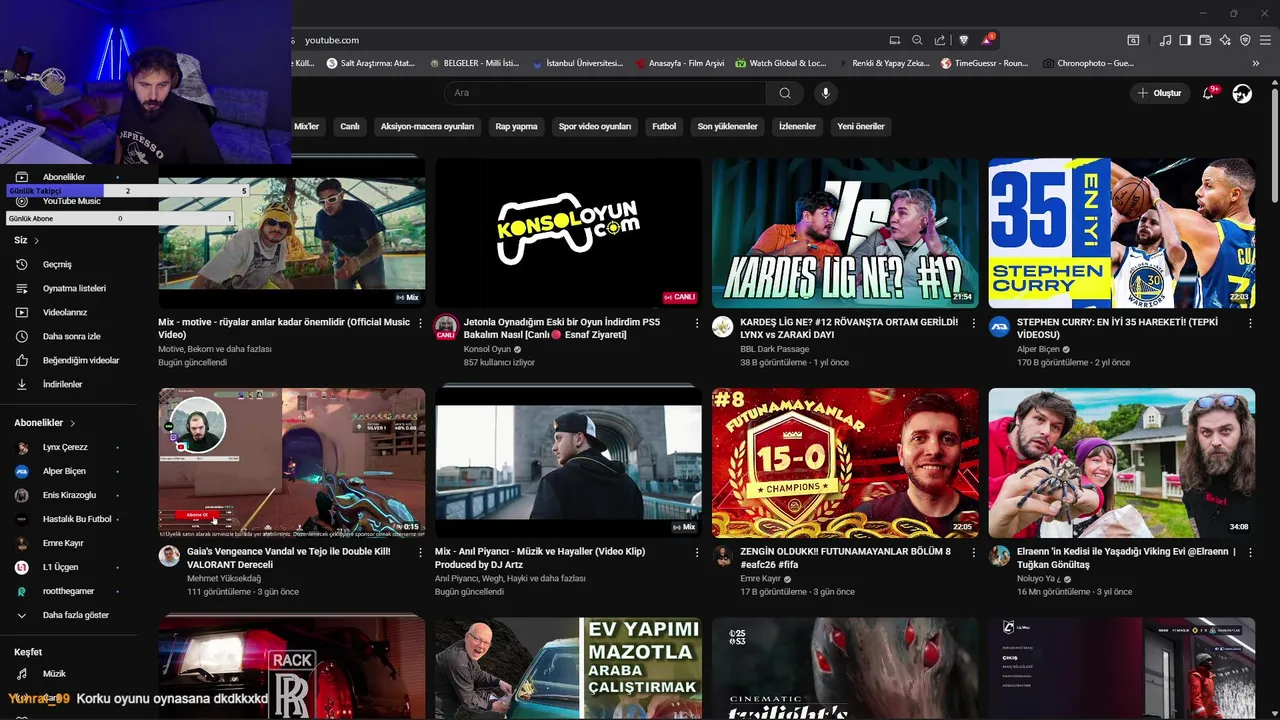The width and height of the screenshot is (1280, 720).
Task: Open the TimeGuessr bookmark
Action: [984, 63]
